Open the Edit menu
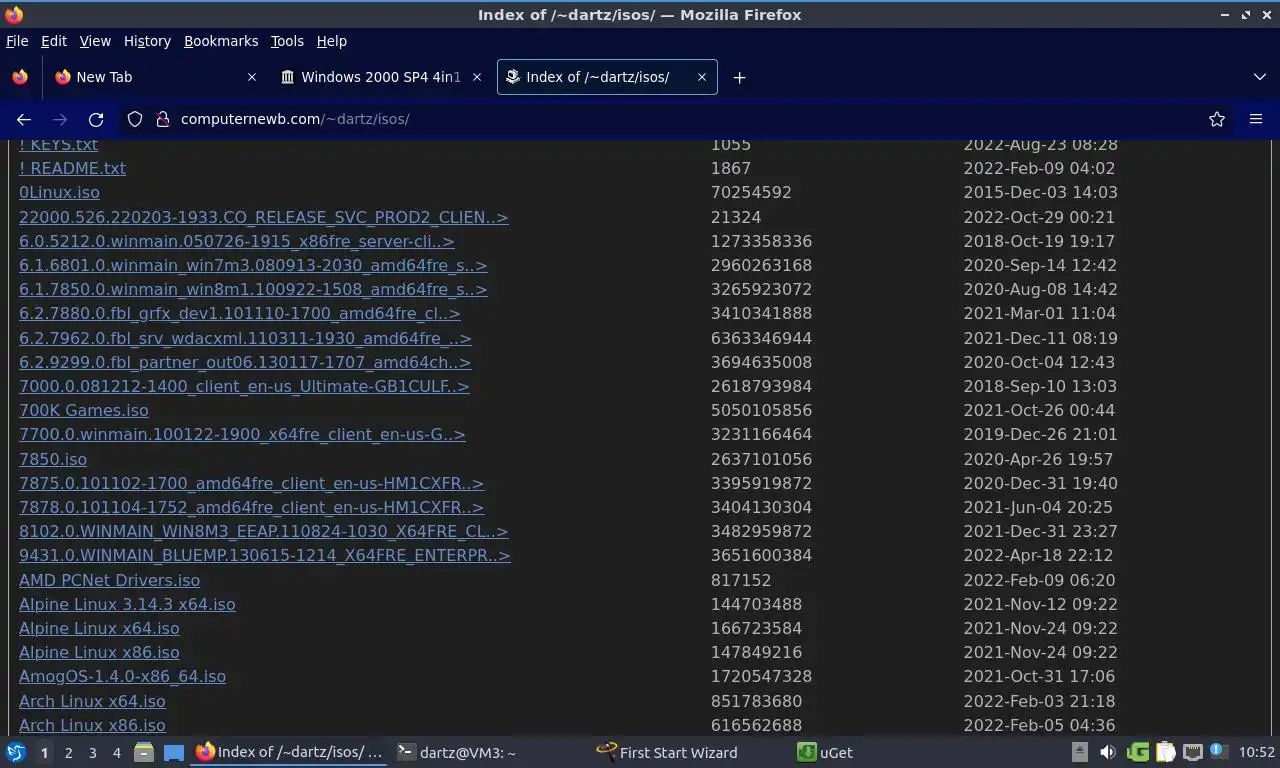 54,41
